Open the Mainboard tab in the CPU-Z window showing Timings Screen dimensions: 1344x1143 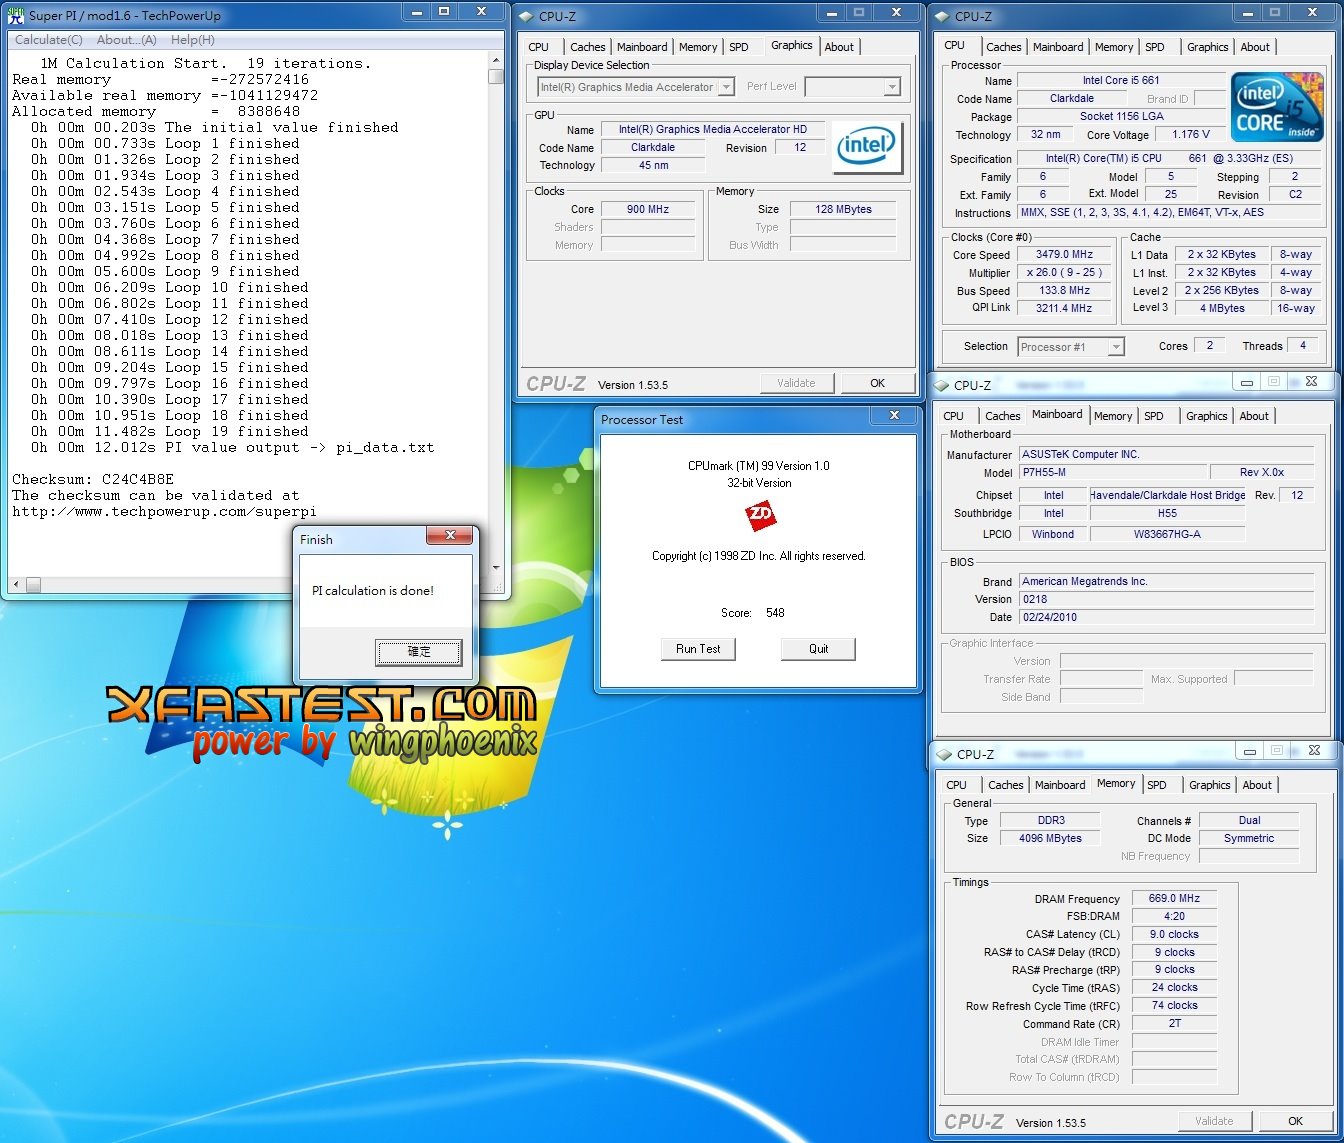[x=1060, y=785]
